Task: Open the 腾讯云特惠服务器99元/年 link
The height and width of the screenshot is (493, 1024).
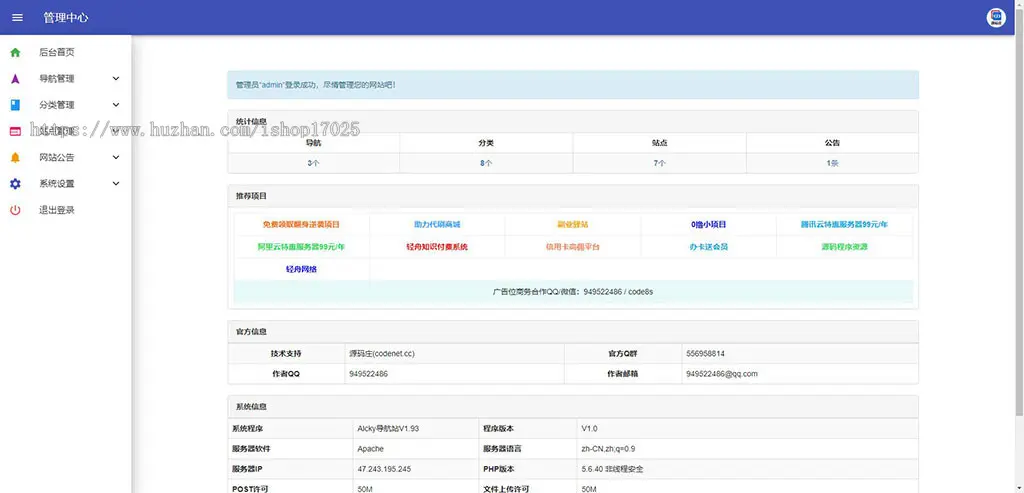Action: [844, 225]
